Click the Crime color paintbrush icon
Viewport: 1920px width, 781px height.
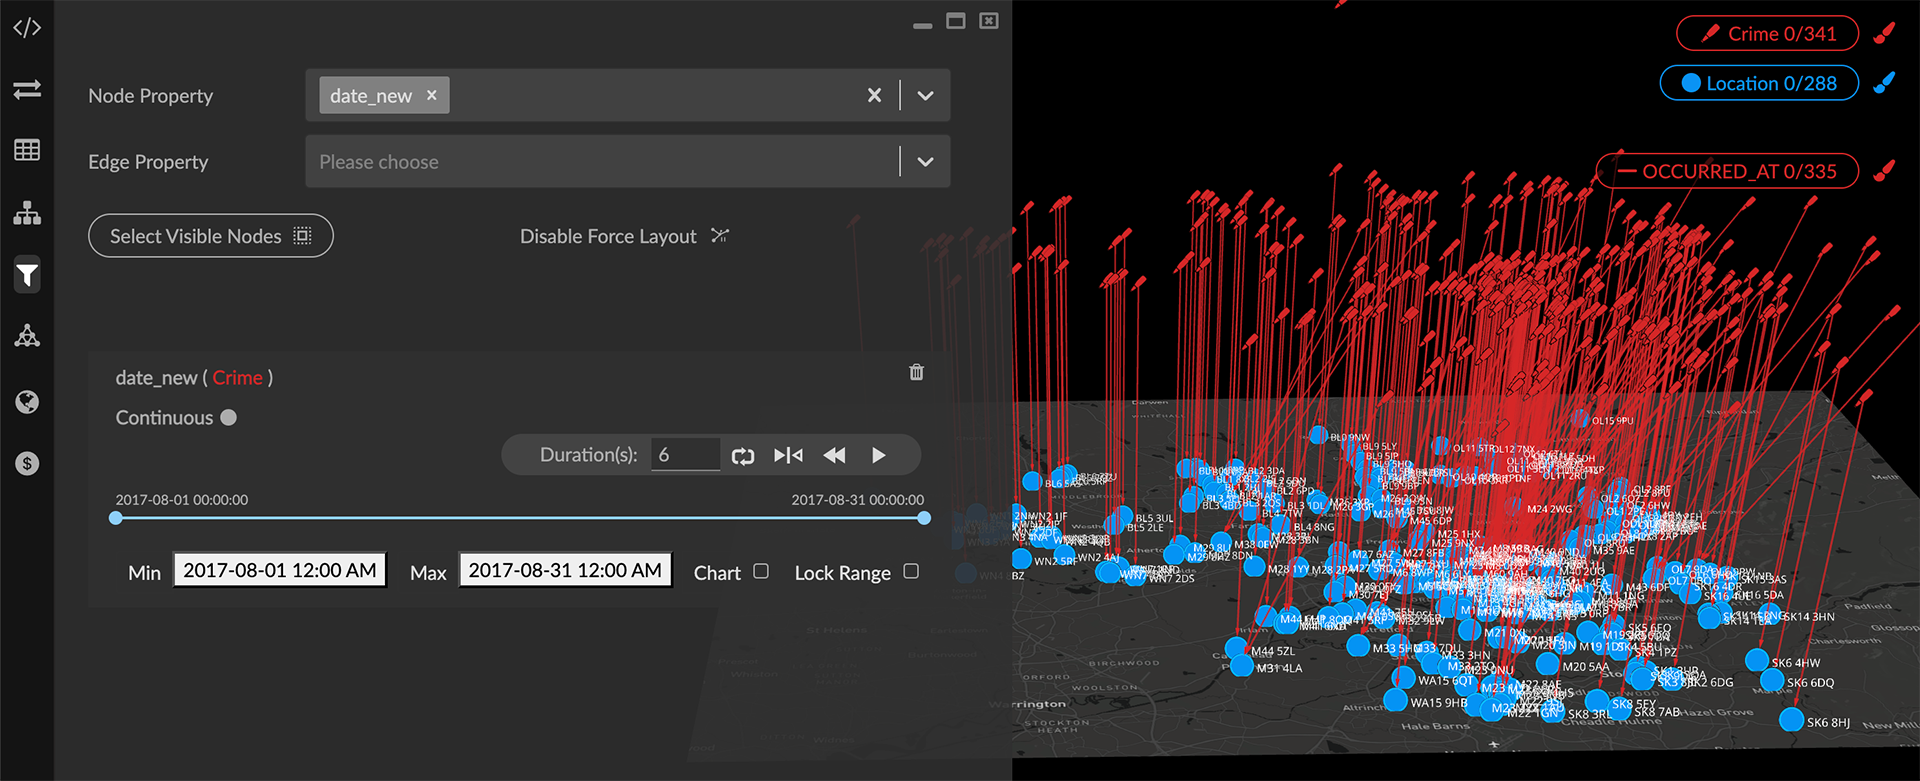click(1884, 34)
